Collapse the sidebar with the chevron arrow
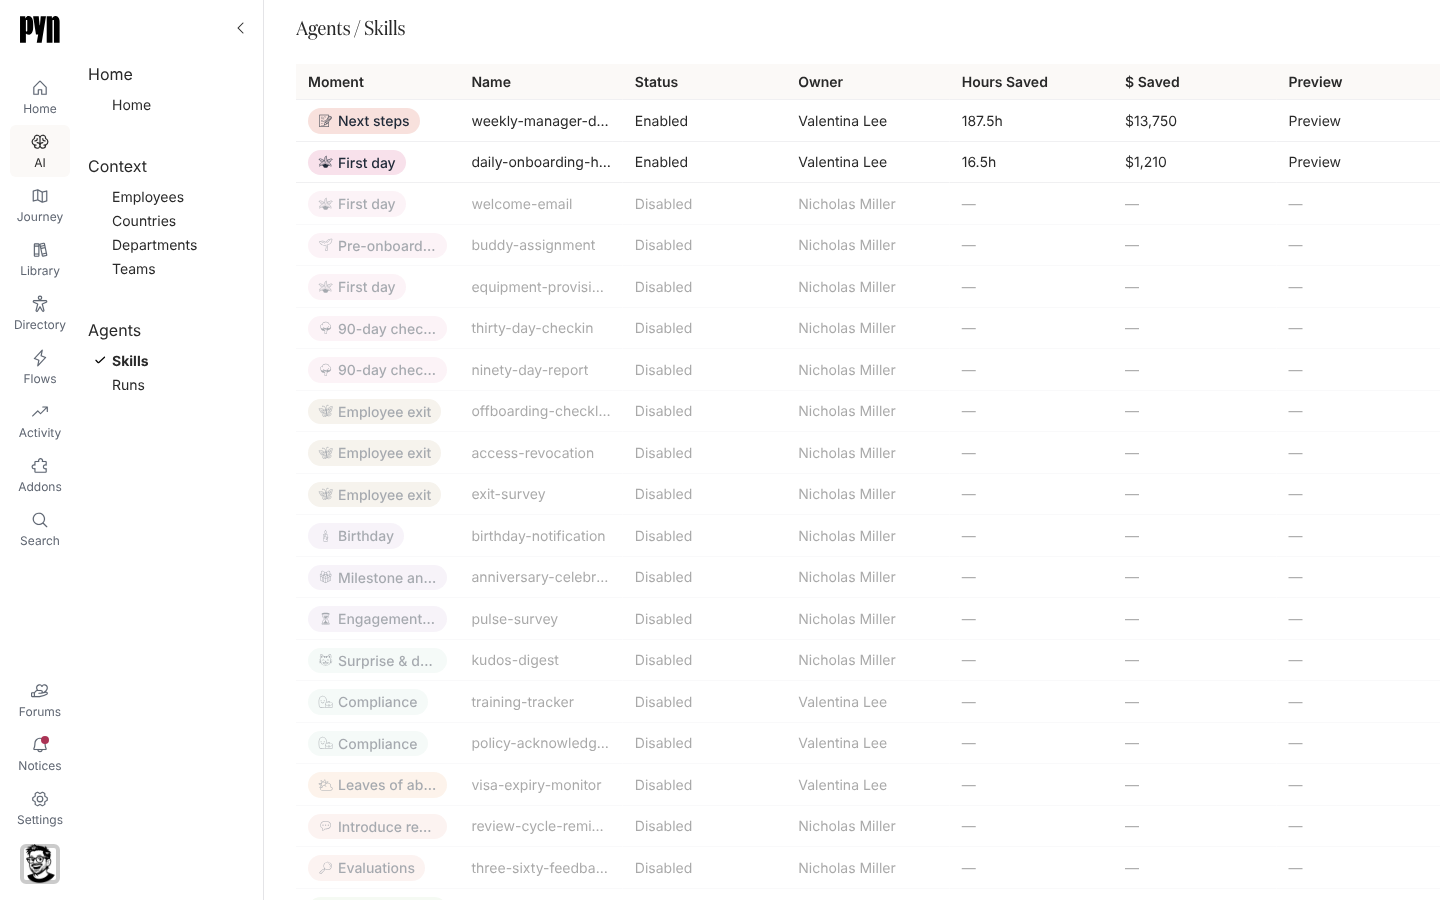 tap(240, 28)
